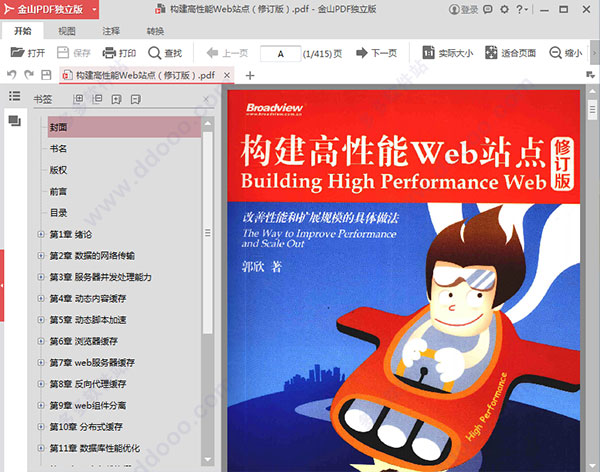This screenshot has width=600, height=472.
Task: Expand 第9章 web组件分离 bookmark
Action: (x=41, y=405)
